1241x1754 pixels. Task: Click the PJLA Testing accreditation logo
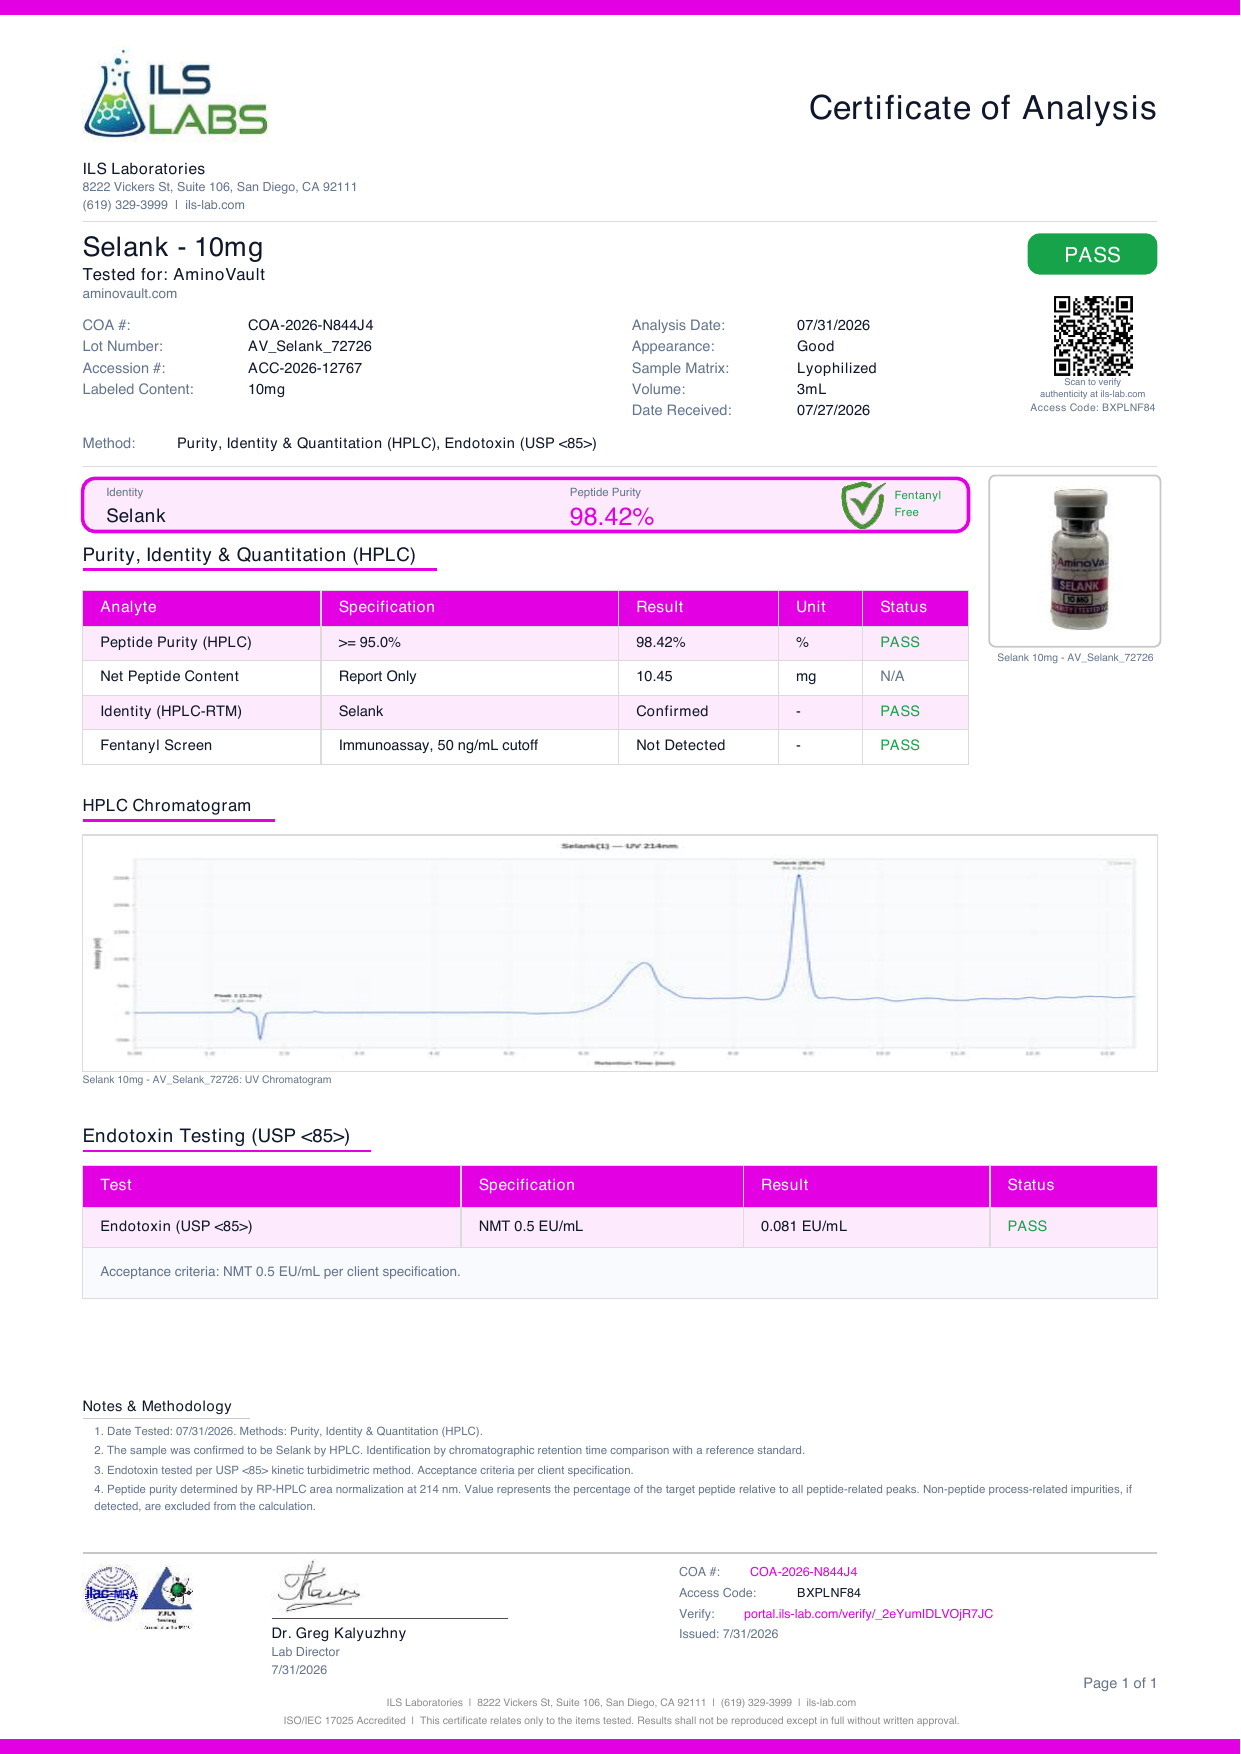(x=167, y=1598)
